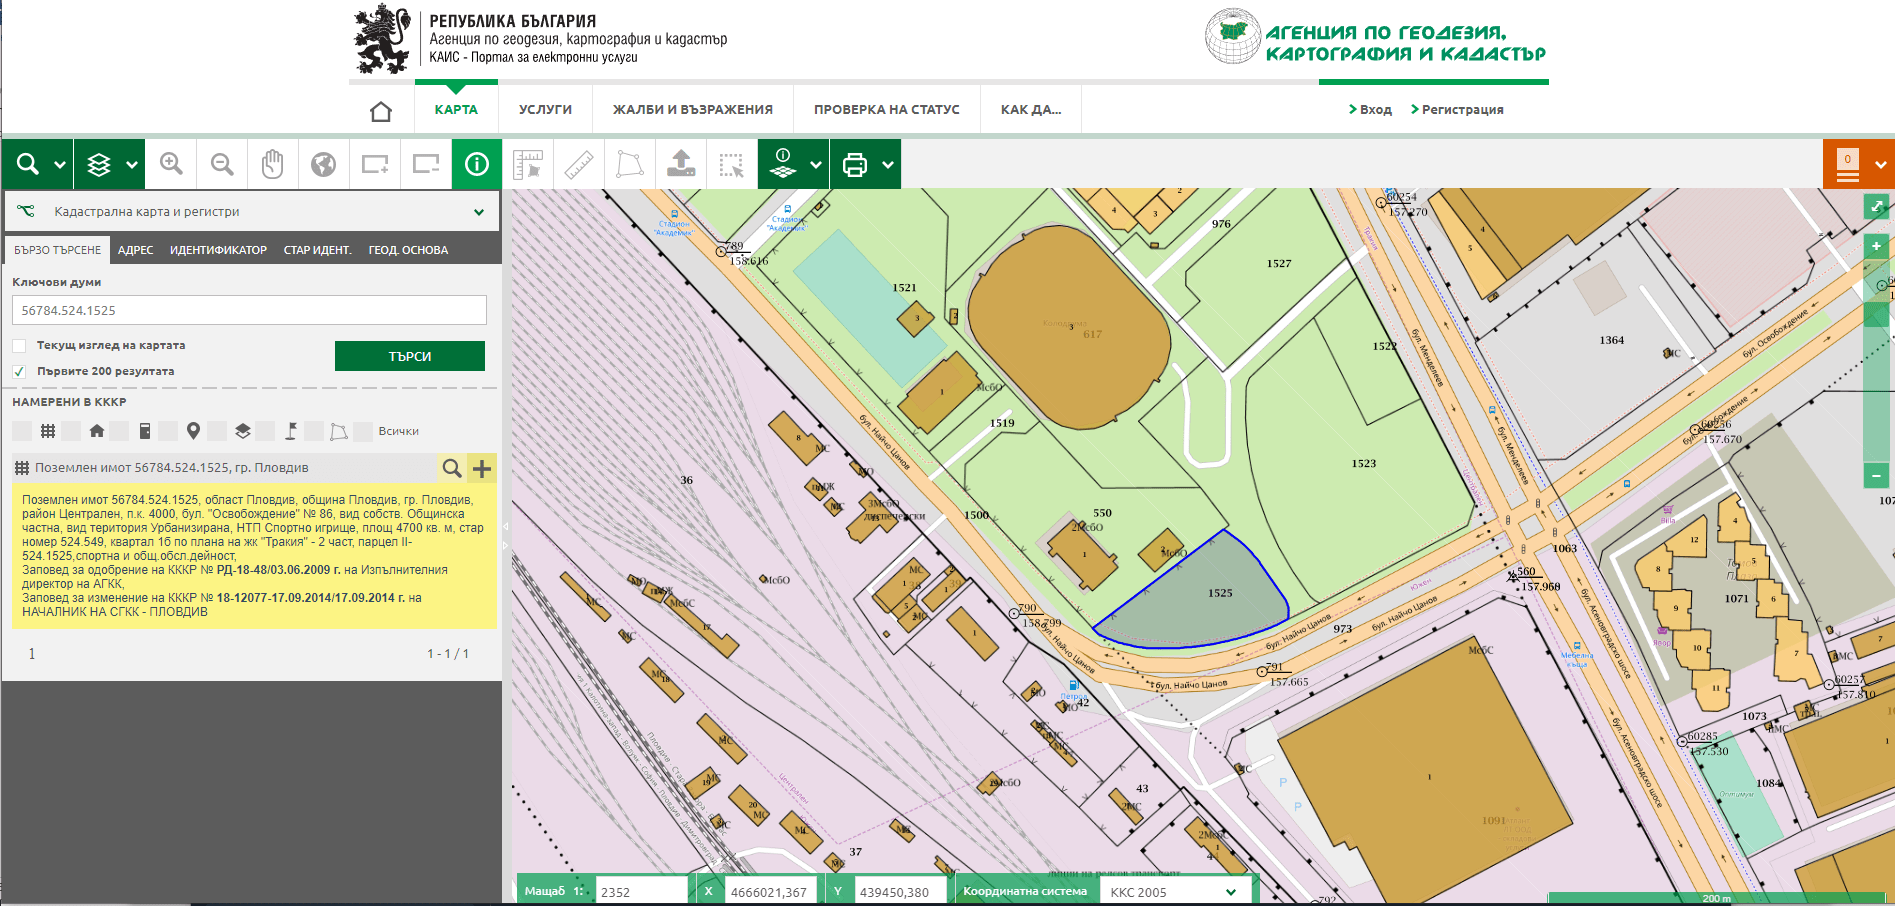Select the measure distance ruler tool
Viewport: 1895px width, 906px height.
click(579, 164)
